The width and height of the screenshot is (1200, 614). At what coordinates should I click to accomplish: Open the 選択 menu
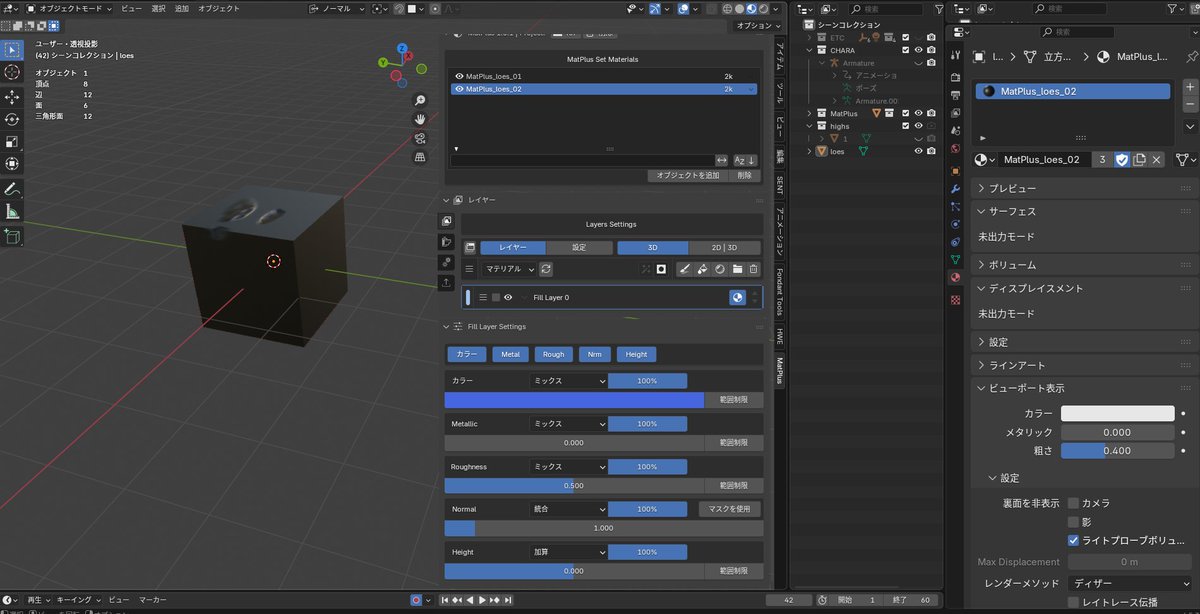pyautogui.click(x=158, y=8)
